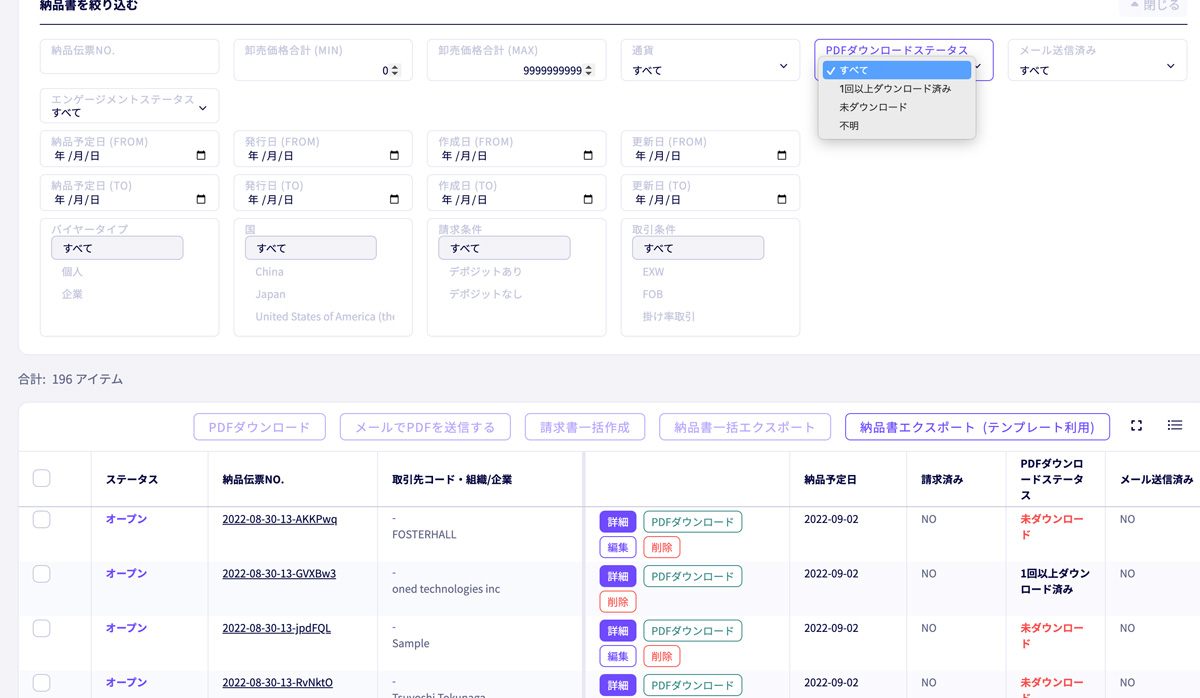Click the 納品予定日 (FROM) date field
The height and width of the screenshot is (698, 1200).
coord(129,149)
